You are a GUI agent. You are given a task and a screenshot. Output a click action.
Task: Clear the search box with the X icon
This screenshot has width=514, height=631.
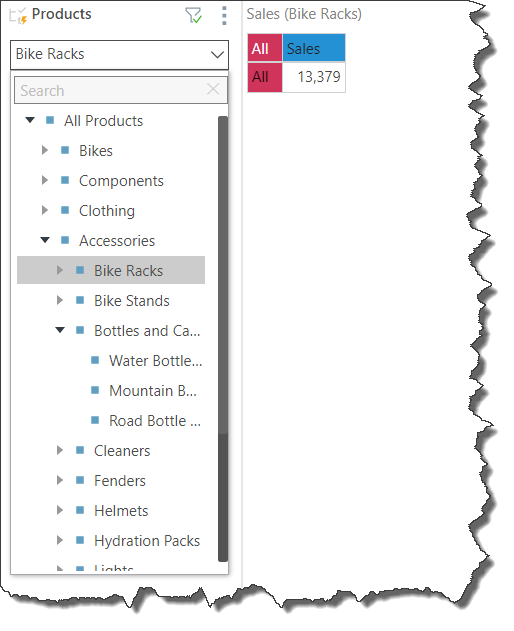click(213, 89)
